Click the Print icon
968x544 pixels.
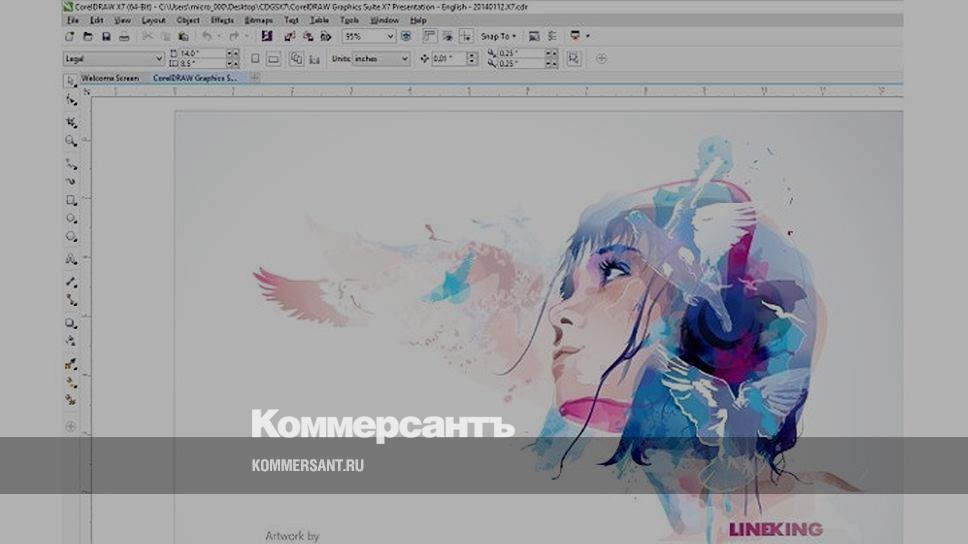pos(124,36)
